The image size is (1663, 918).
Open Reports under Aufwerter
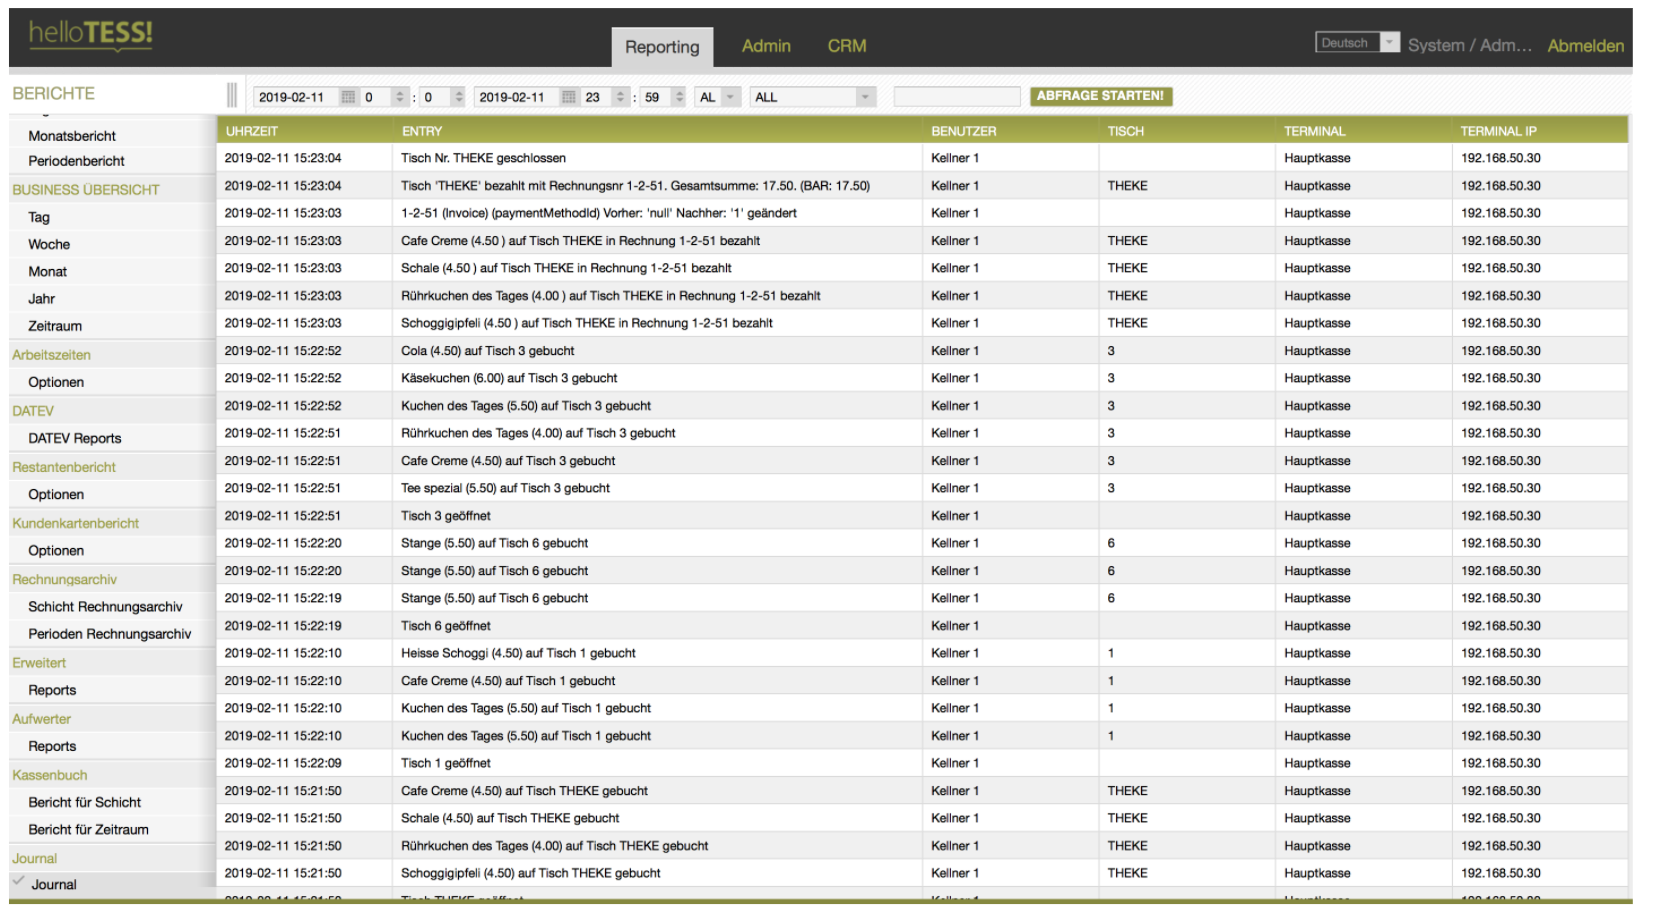52,746
